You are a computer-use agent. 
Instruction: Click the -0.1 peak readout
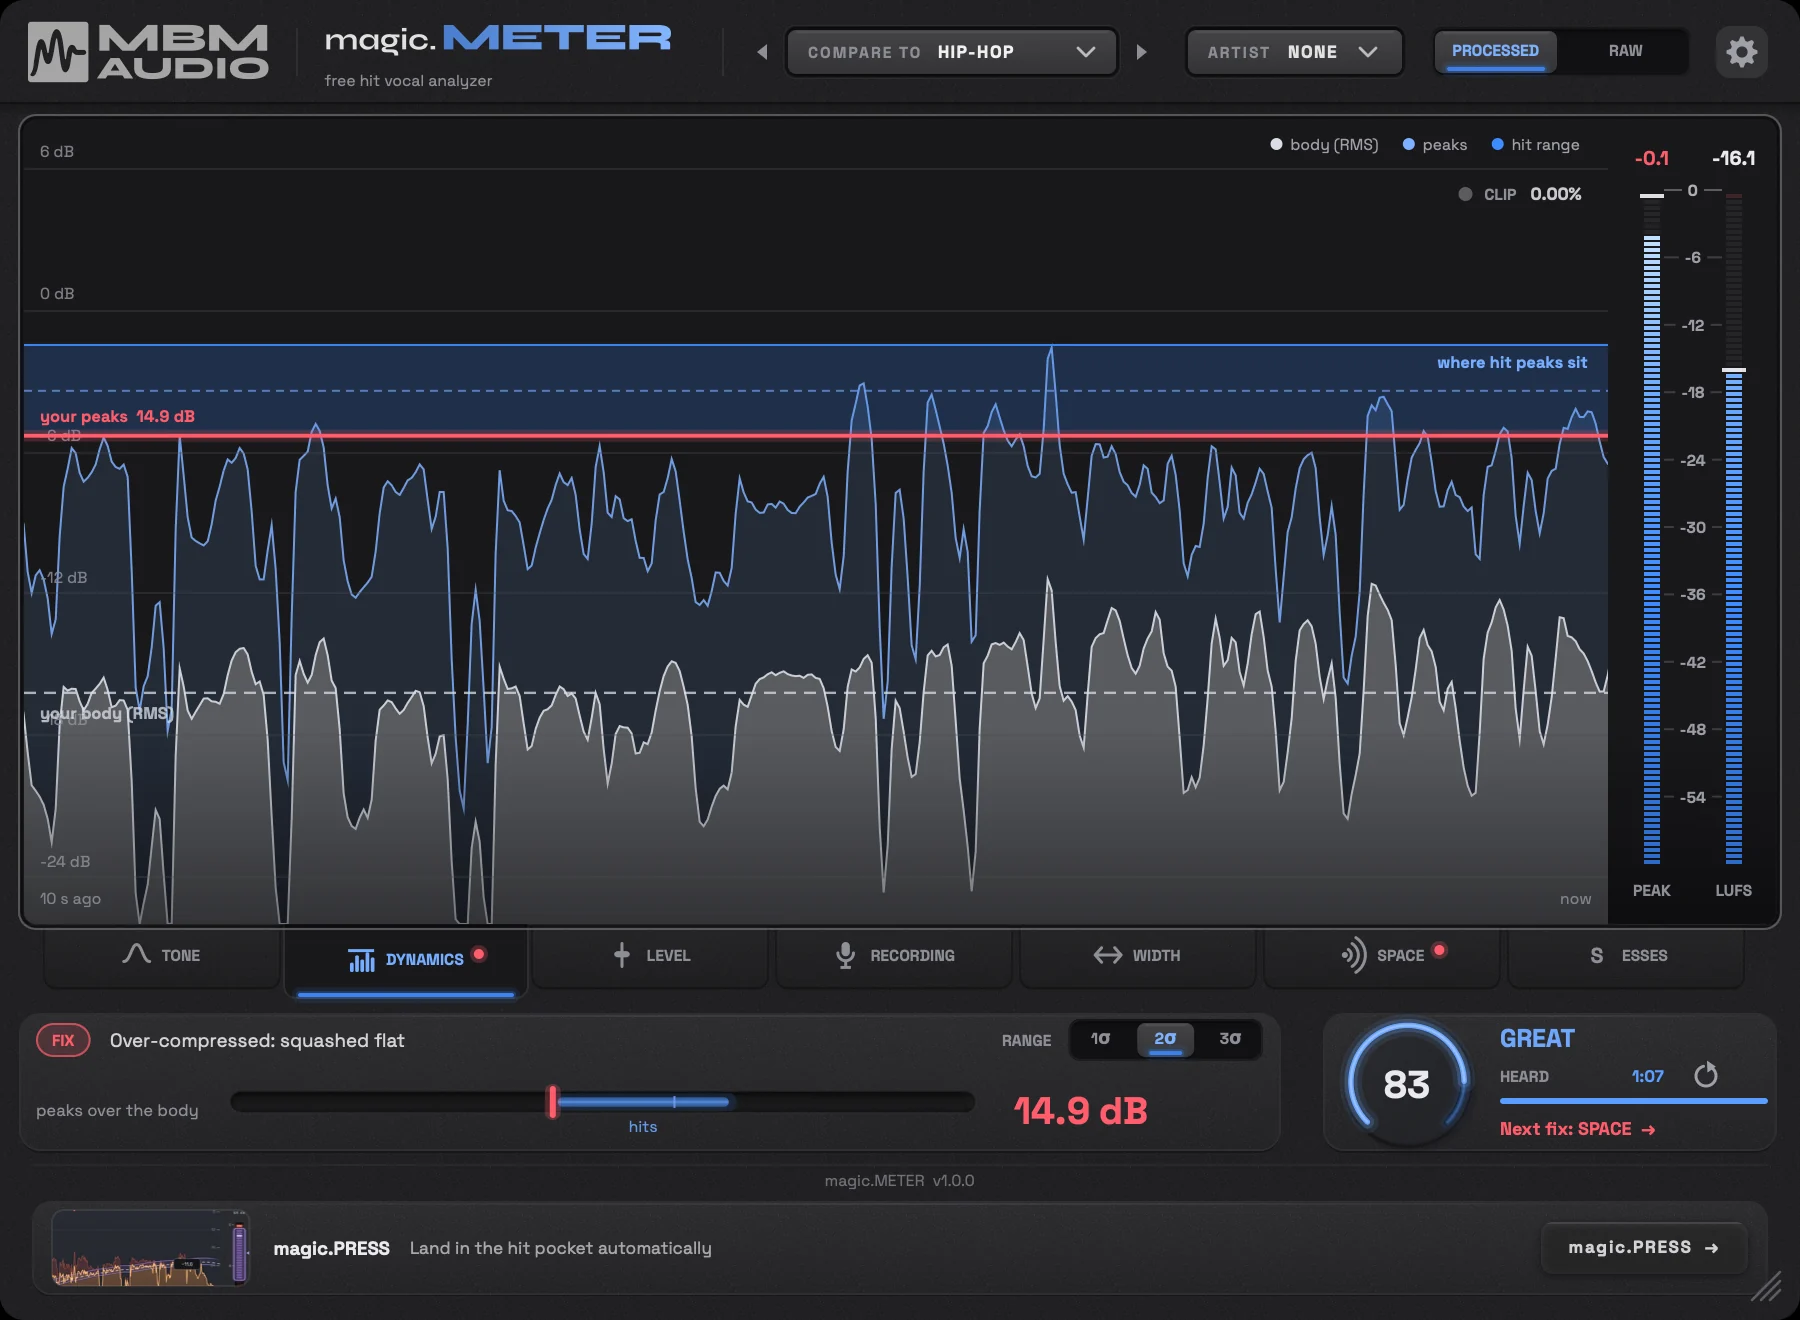(x=1651, y=158)
